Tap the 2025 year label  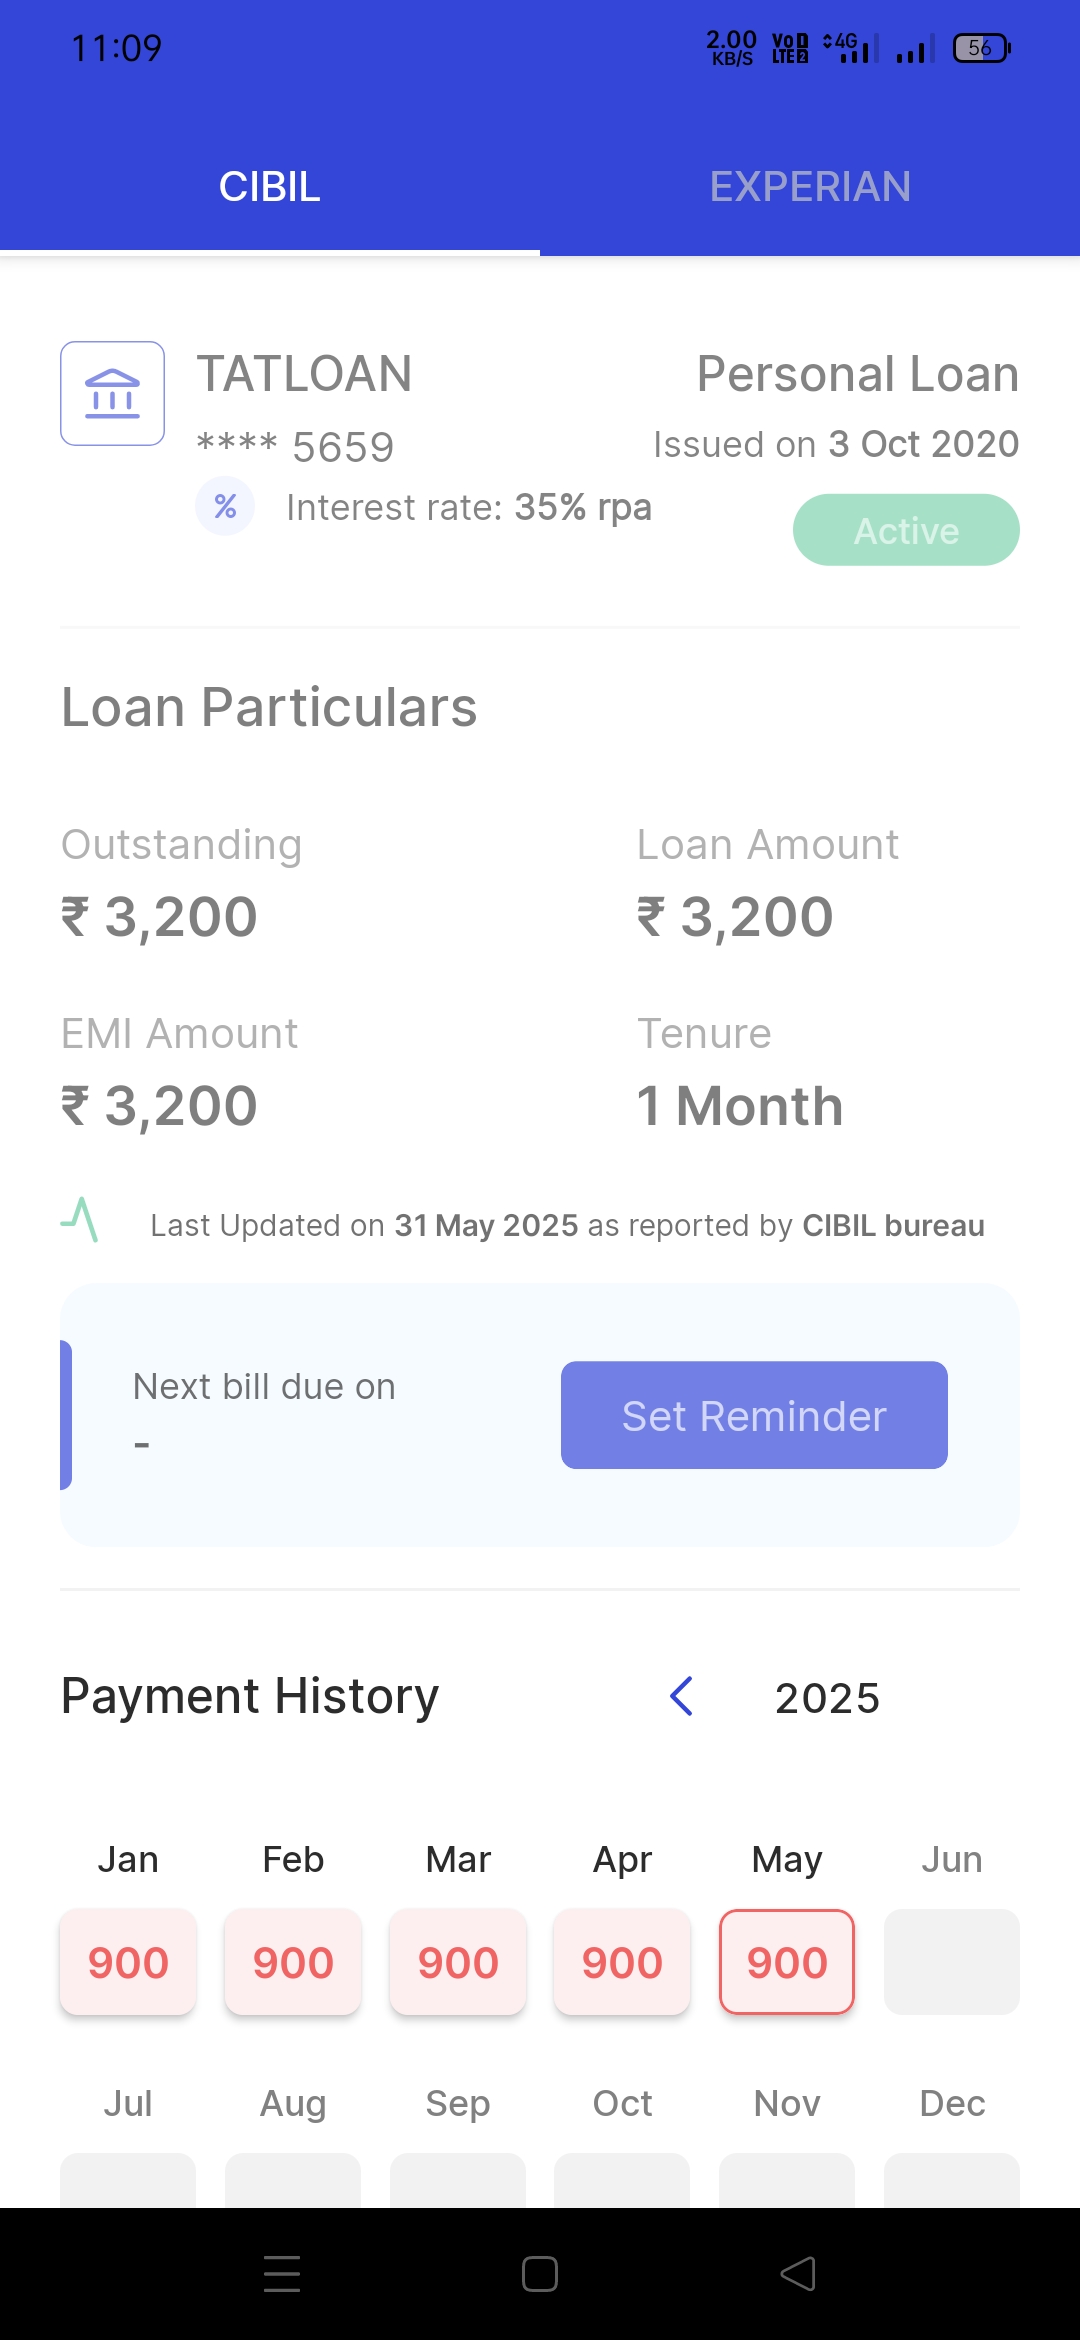tap(827, 1698)
